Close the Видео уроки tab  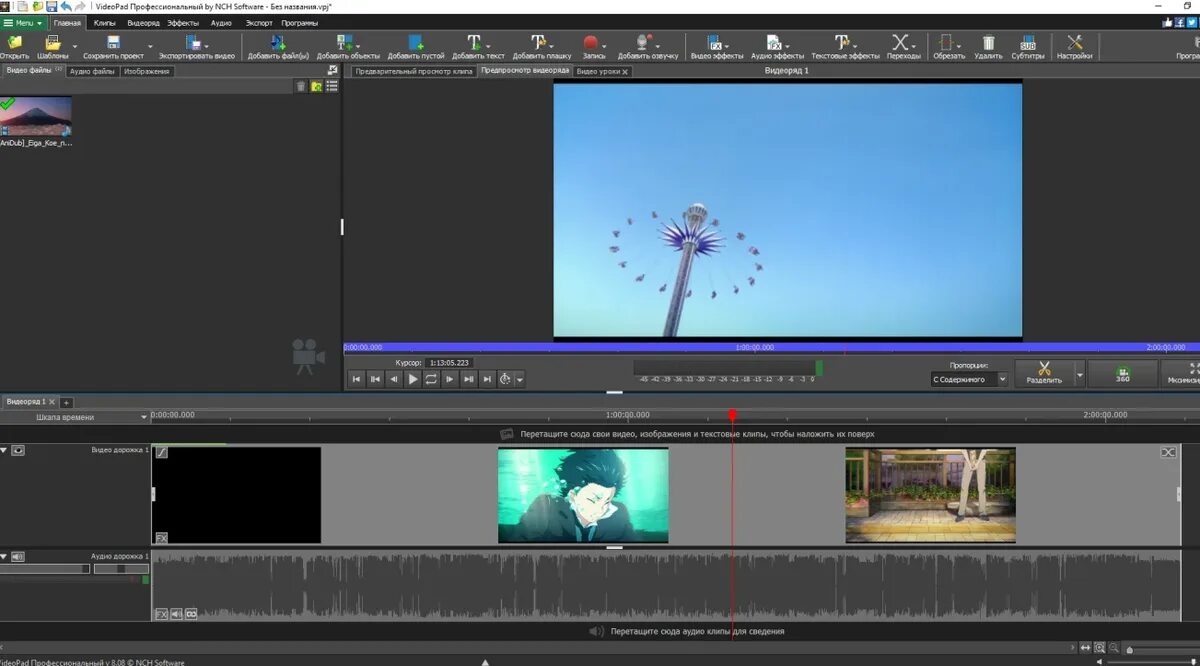click(625, 72)
